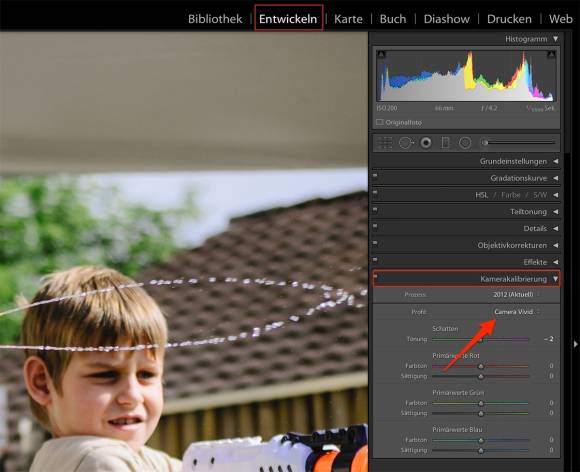Expand the Details panel triangle
The width and height of the screenshot is (580, 472).
click(555, 229)
